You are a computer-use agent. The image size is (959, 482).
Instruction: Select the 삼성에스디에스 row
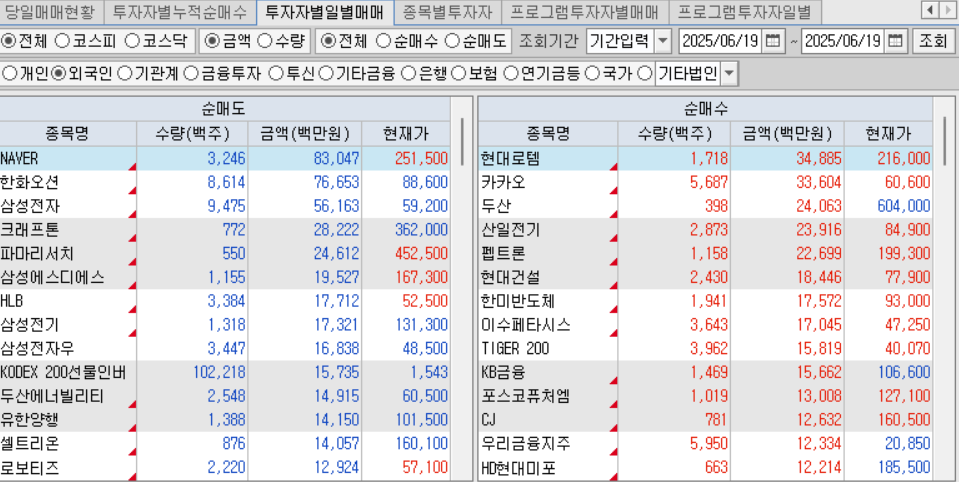tap(225, 278)
